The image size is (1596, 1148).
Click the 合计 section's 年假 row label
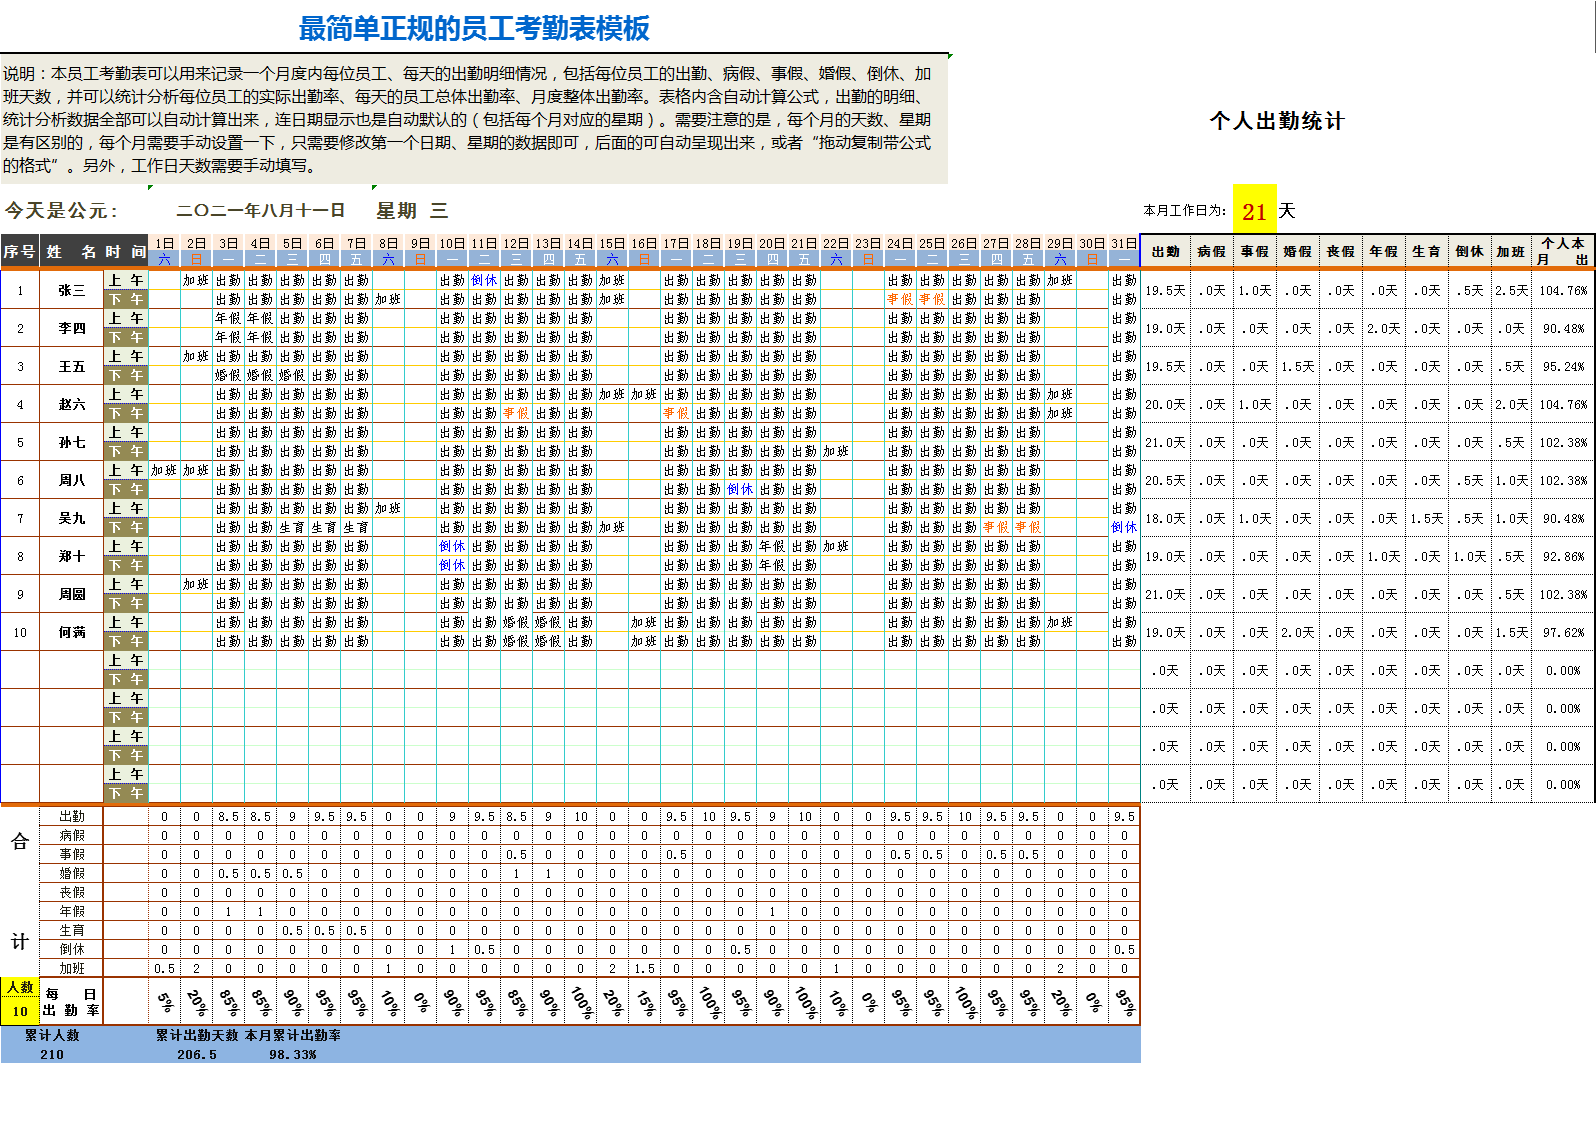tap(72, 911)
